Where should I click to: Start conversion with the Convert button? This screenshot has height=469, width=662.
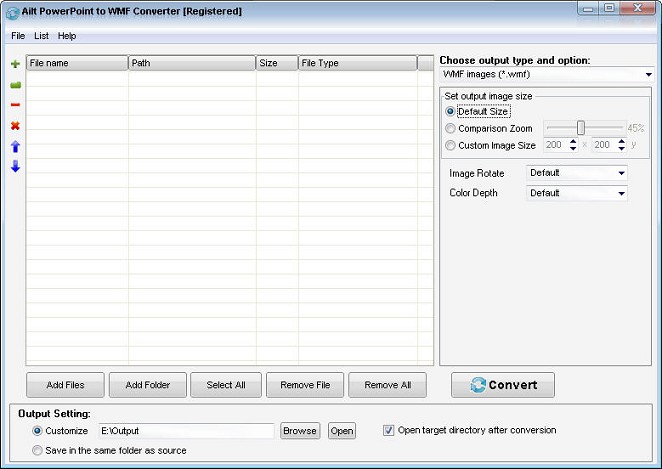point(503,385)
